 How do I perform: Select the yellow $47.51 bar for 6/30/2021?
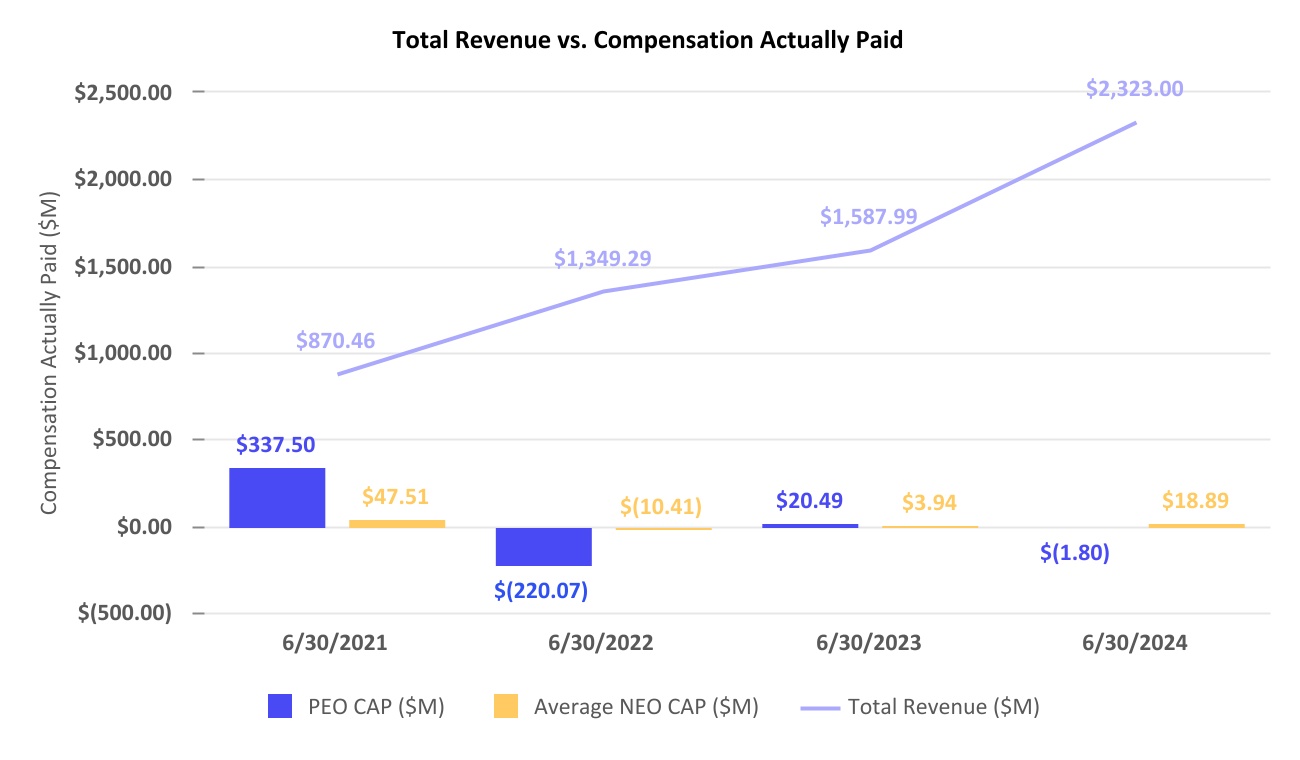coord(396,523)
